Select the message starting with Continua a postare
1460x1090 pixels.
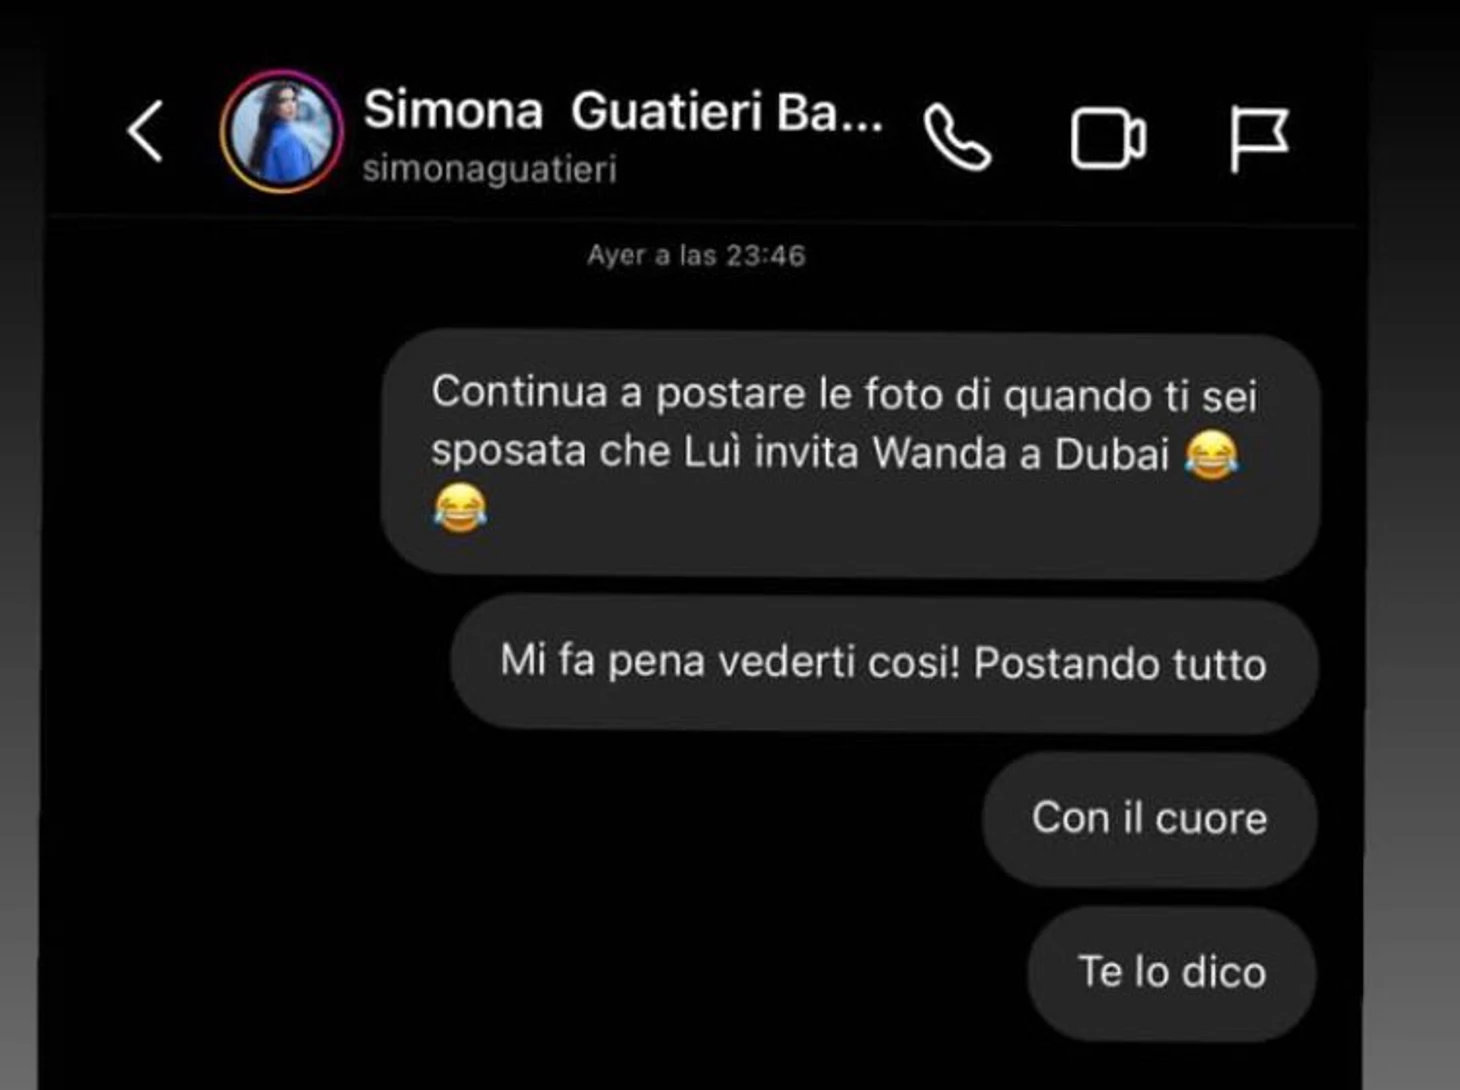coord(850,455)
